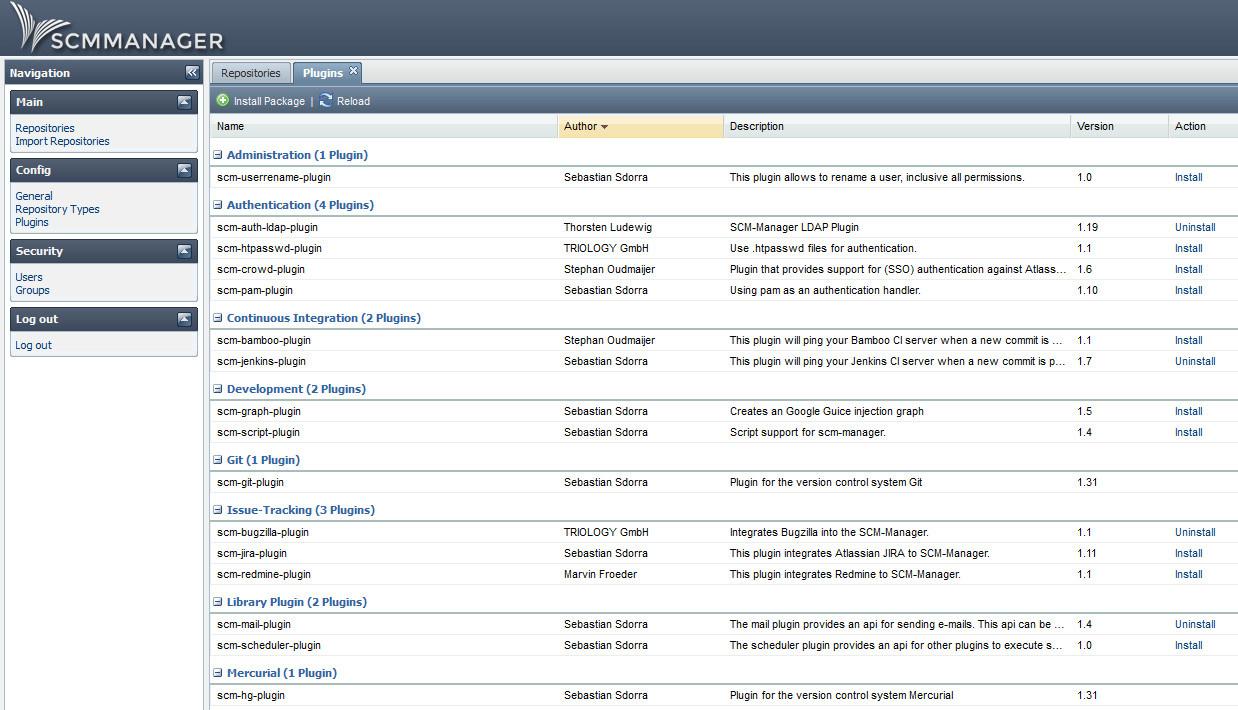Click the Reload arrows icon

coord(326,100)
